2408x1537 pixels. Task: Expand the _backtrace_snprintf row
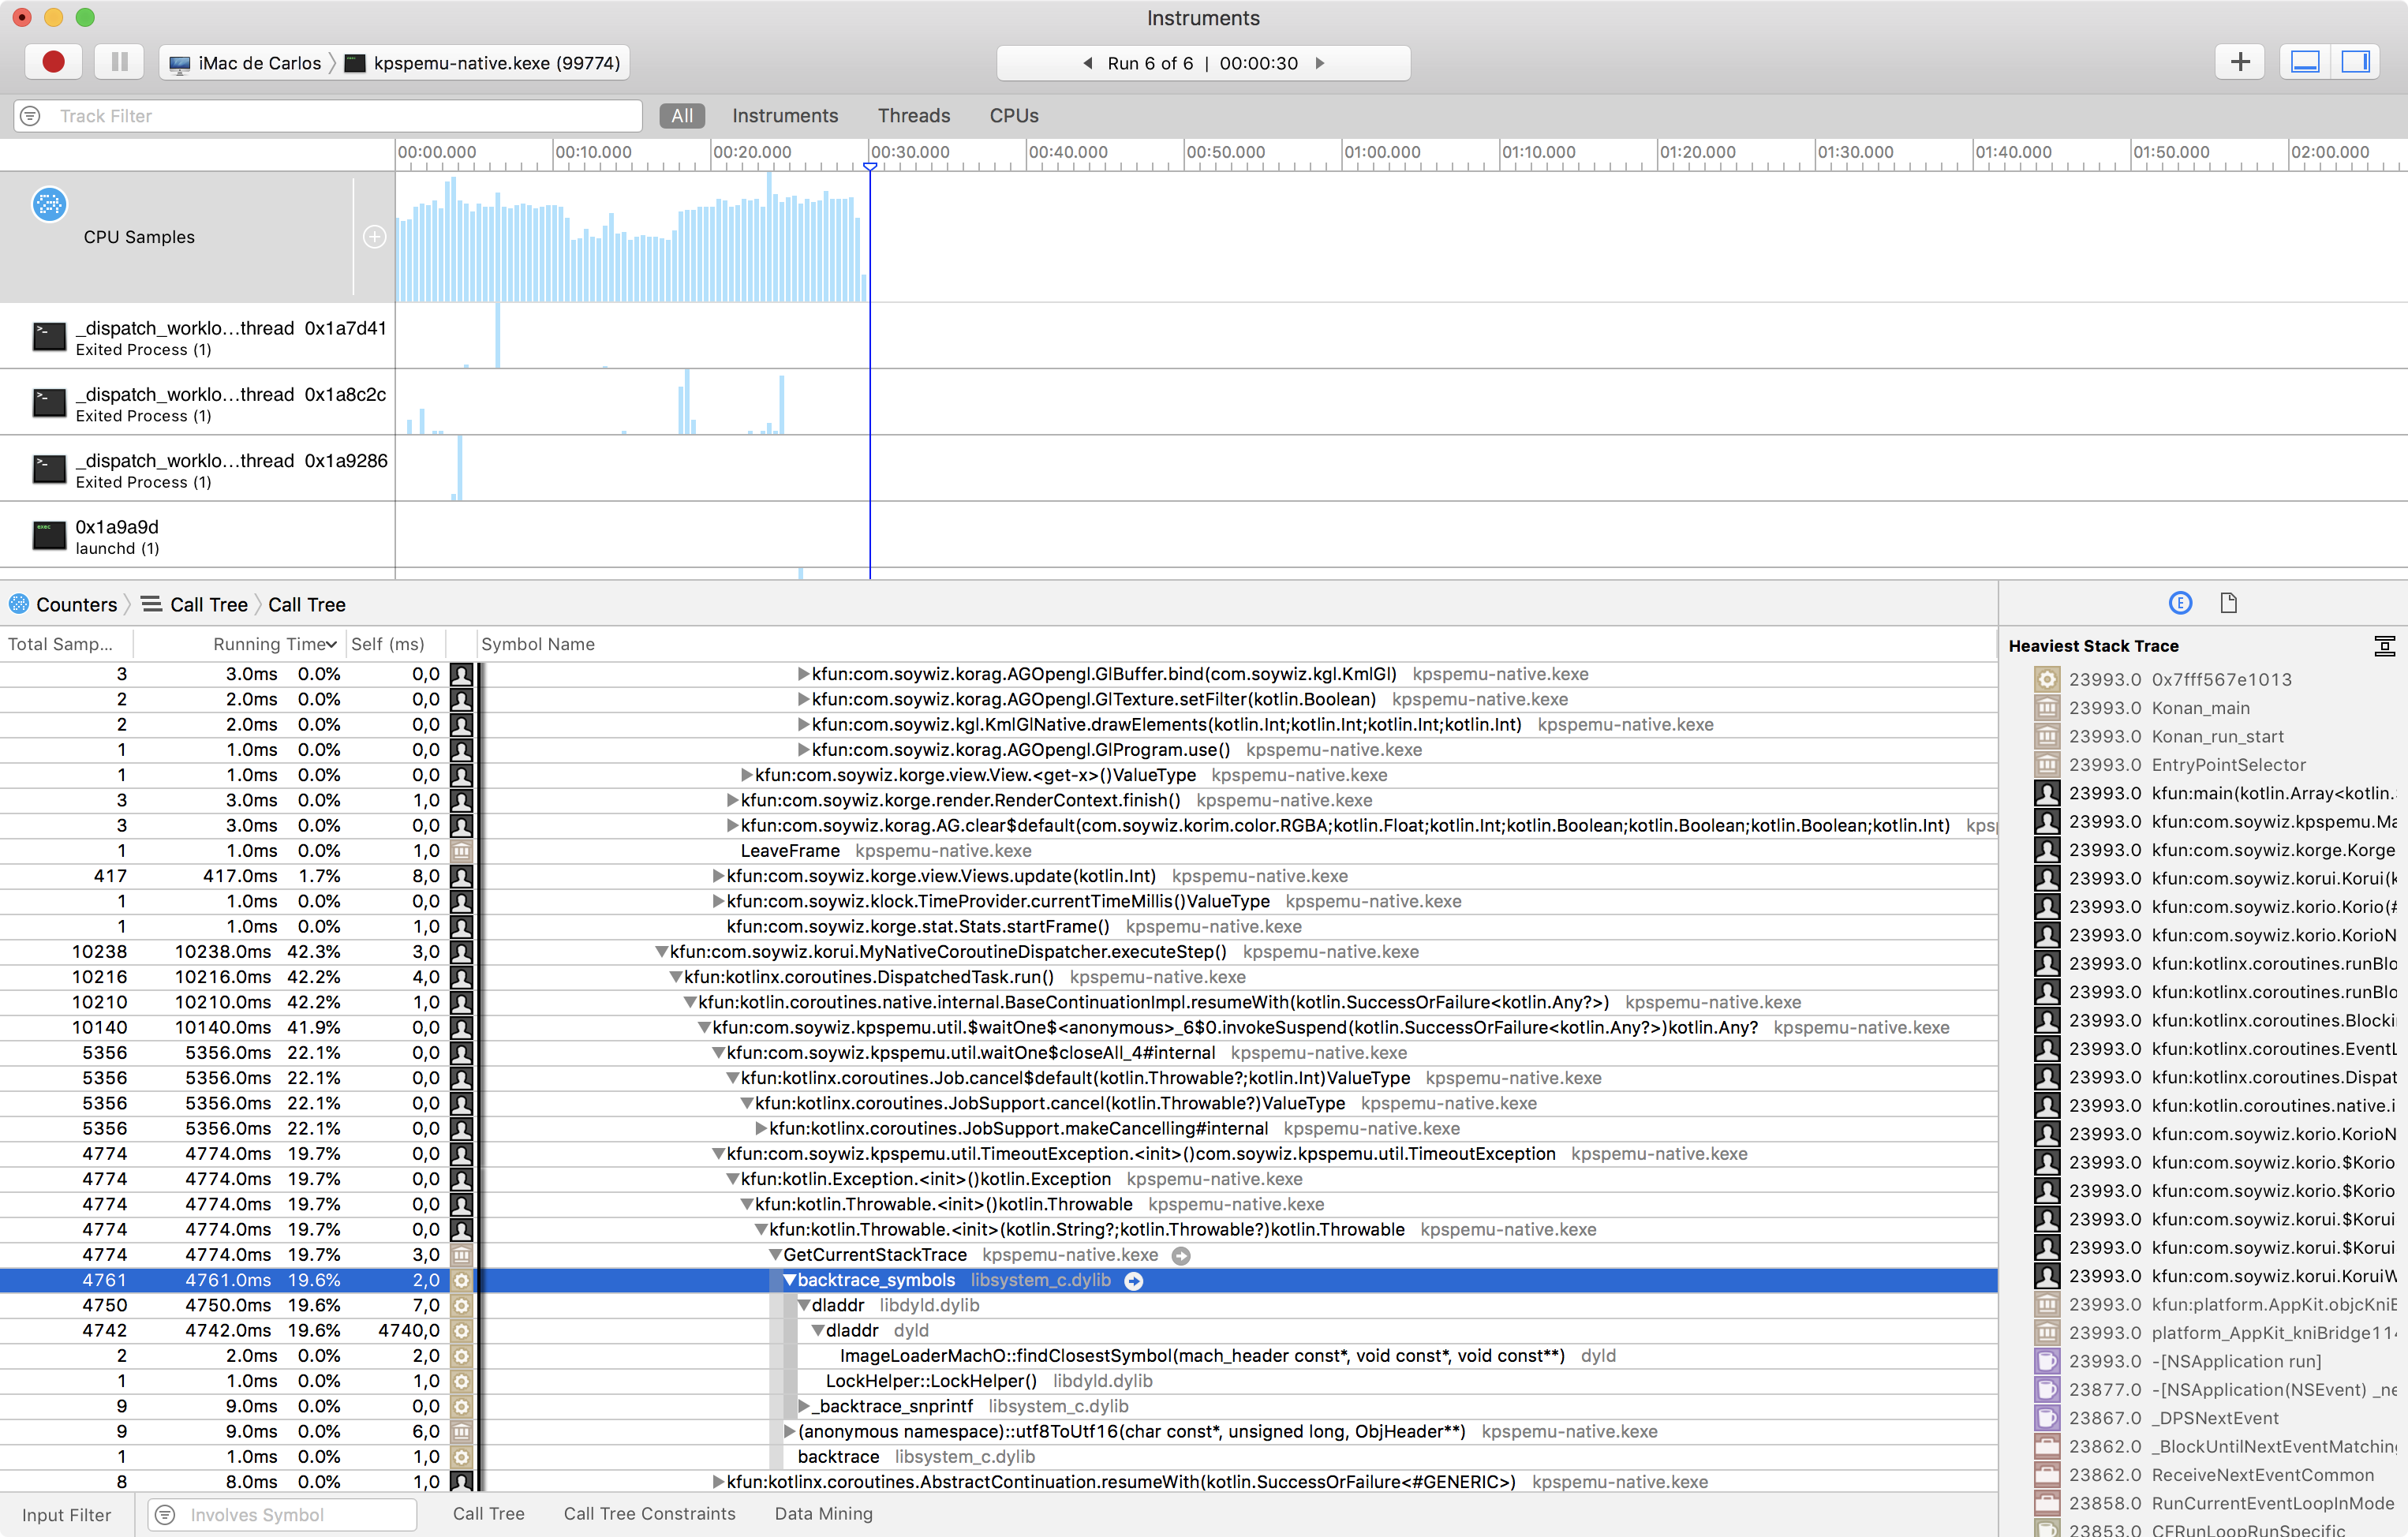803,1407
